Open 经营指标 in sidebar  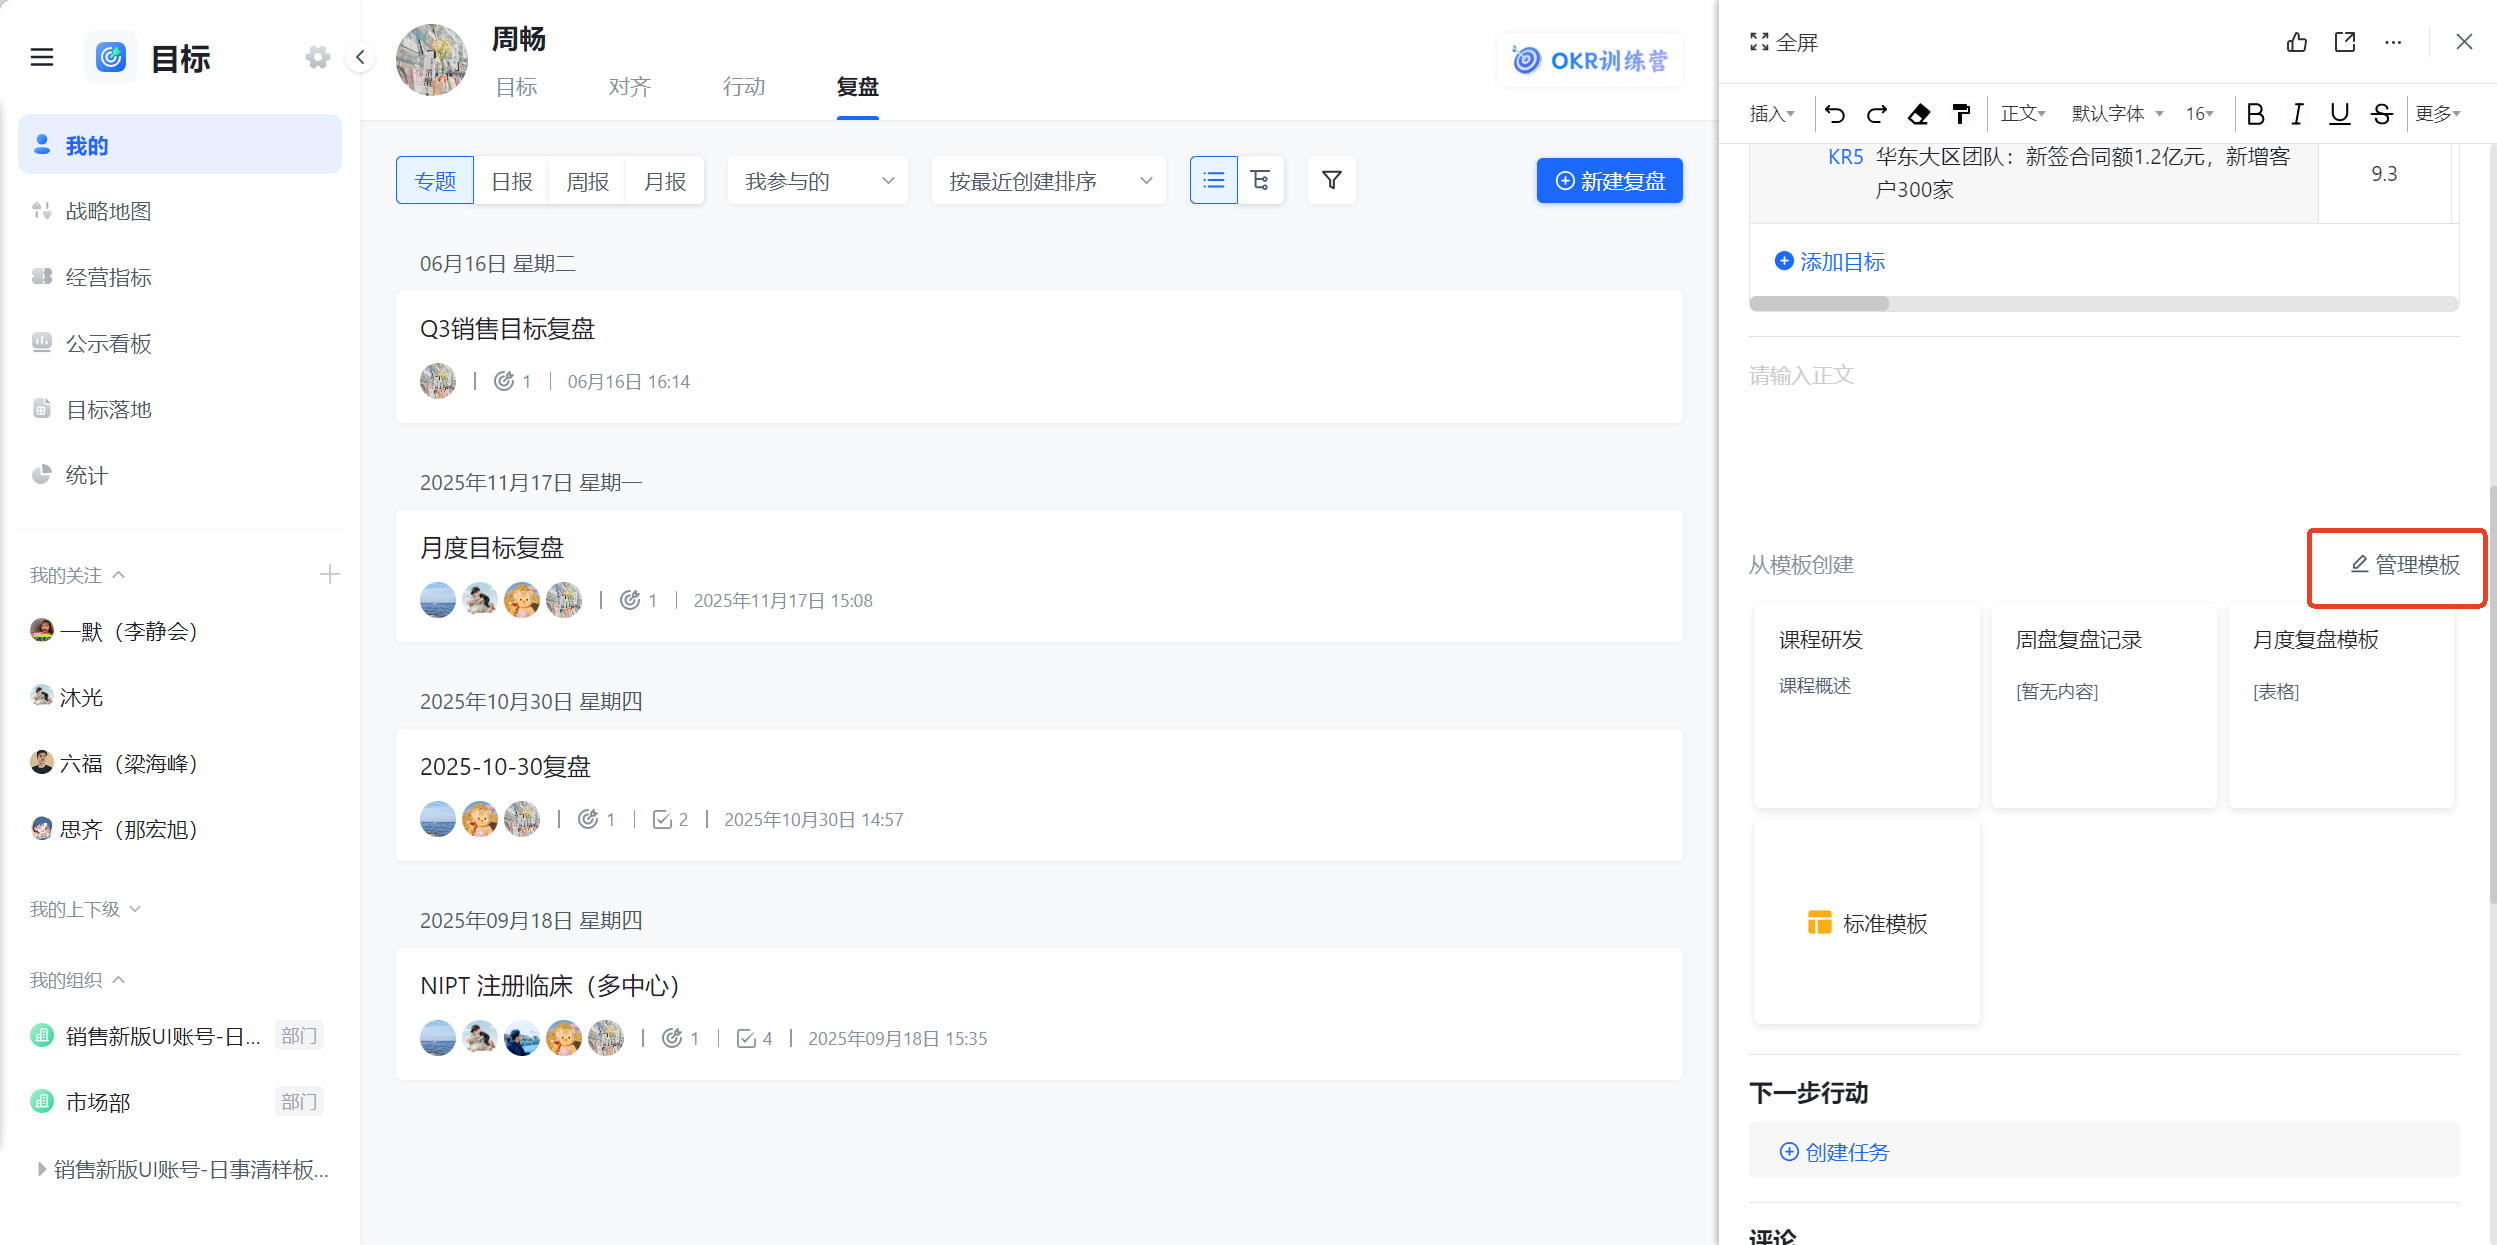pos(180,277)
